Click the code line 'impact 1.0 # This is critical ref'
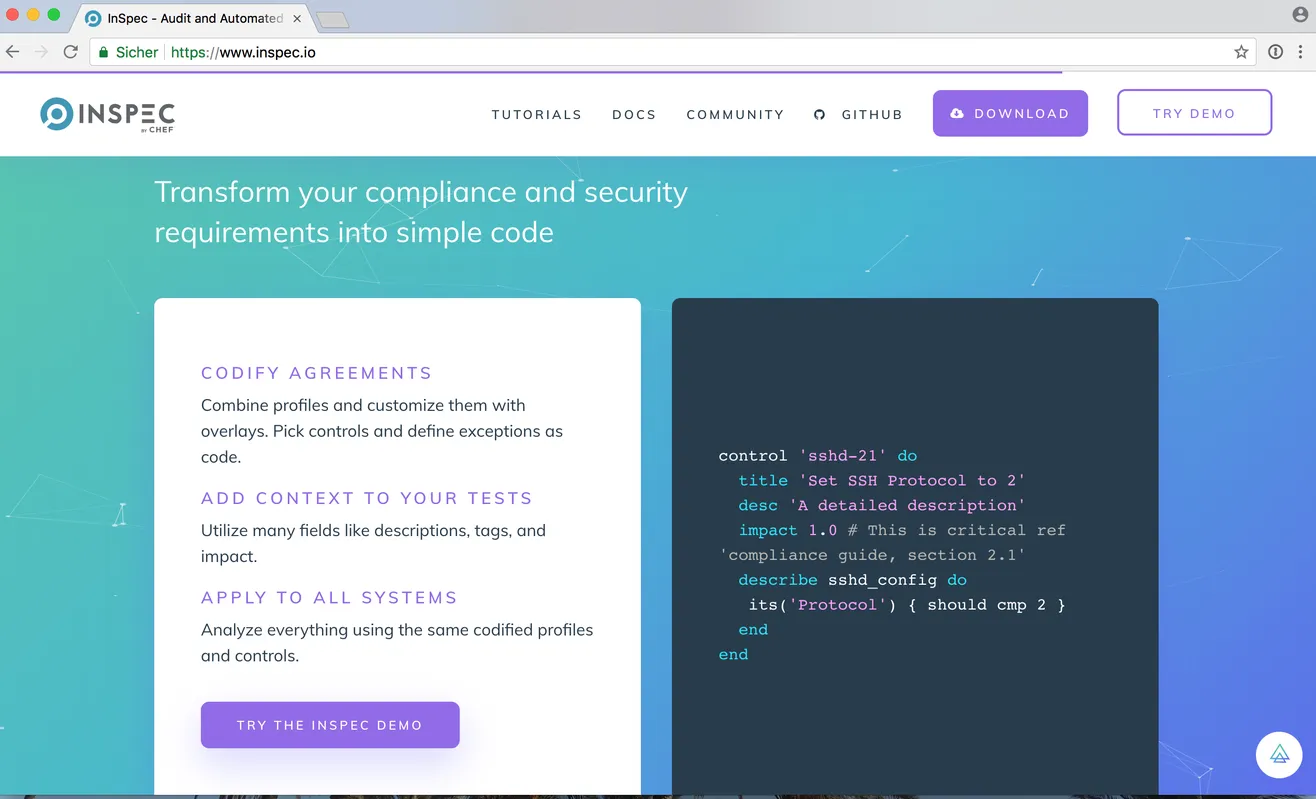The width and height of the screenshot is (1316, 799). 902,530
